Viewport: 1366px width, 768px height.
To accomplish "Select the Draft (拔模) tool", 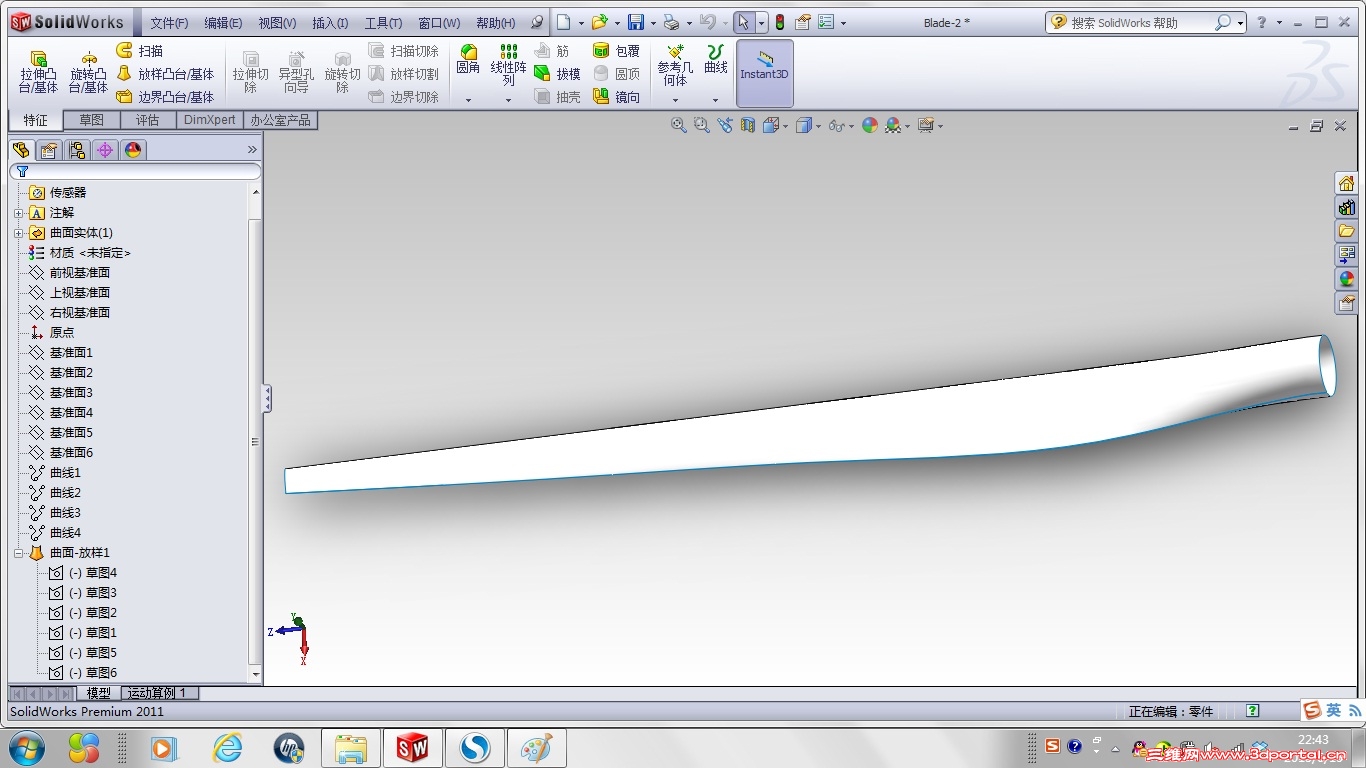I will pyautogui.click(x=557, y=74).
